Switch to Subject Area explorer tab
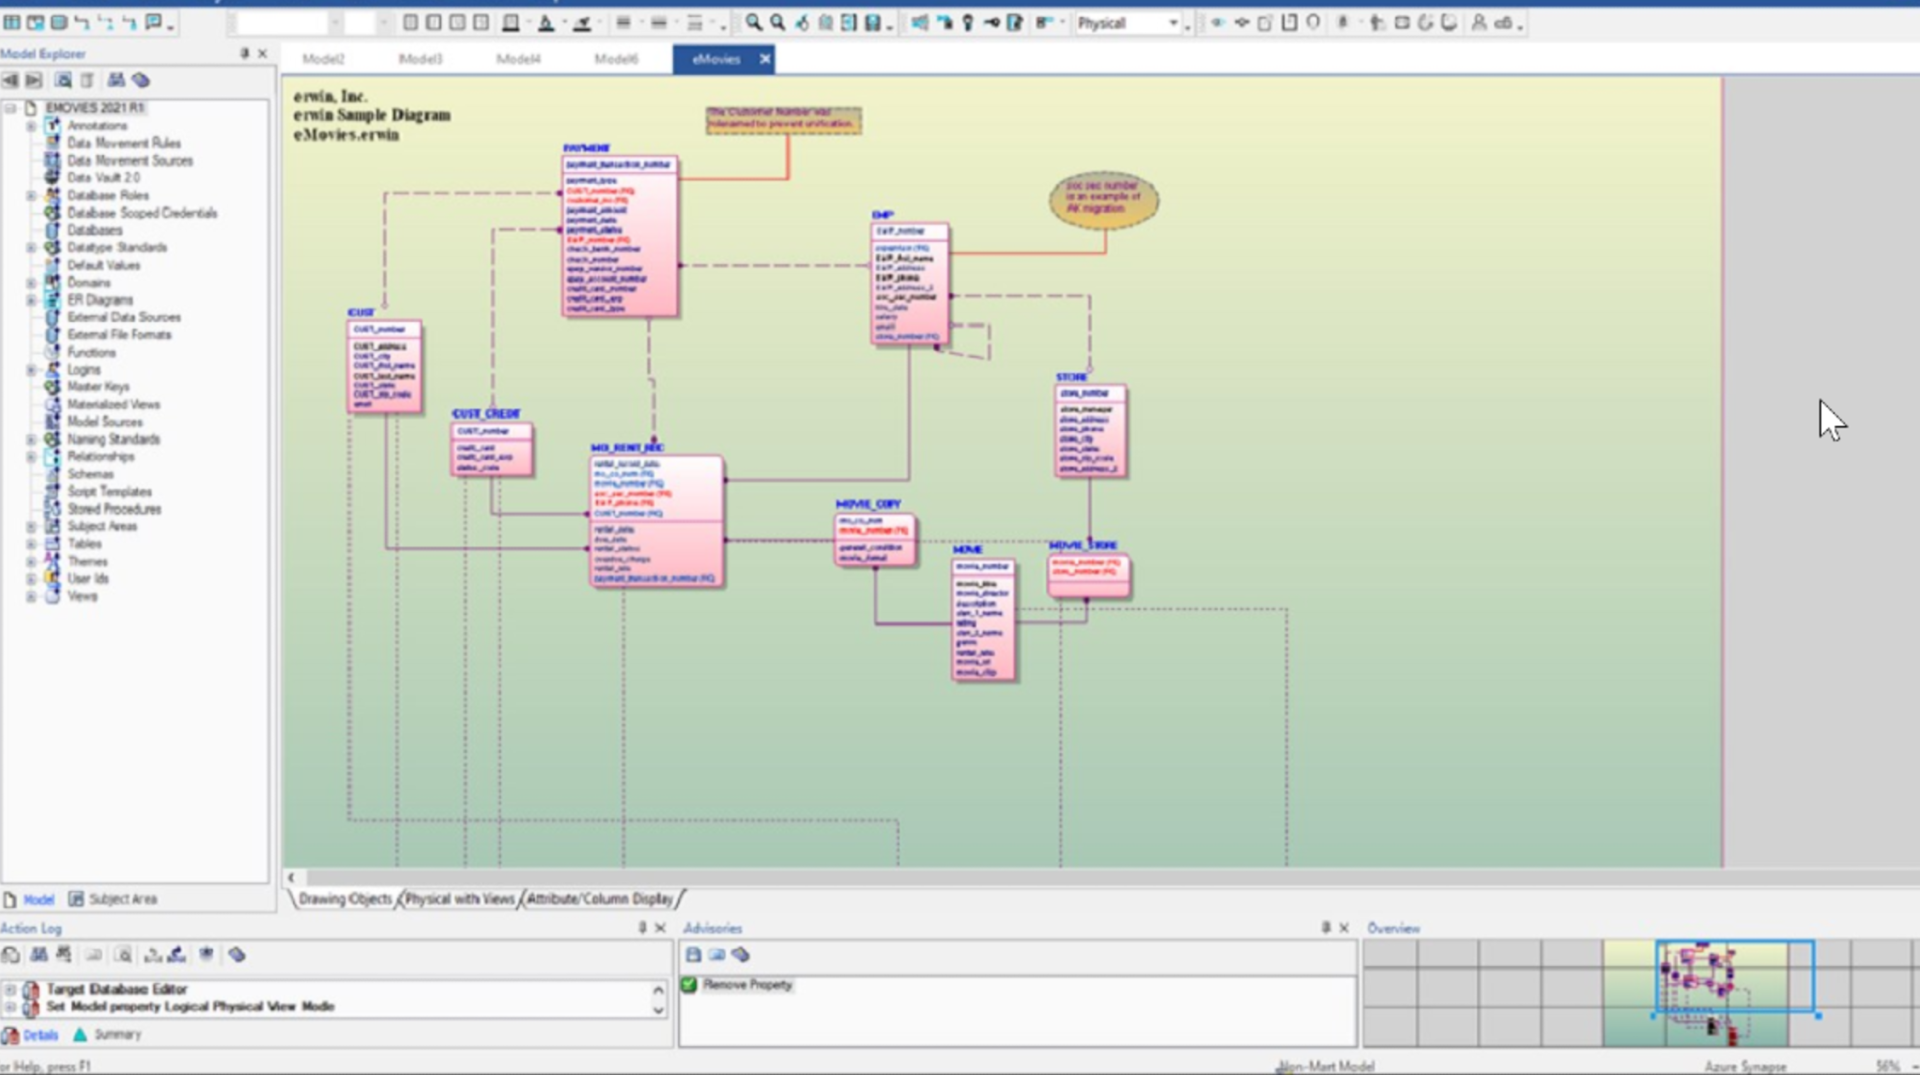1920x1075 pixels. [x=112, y=899]
